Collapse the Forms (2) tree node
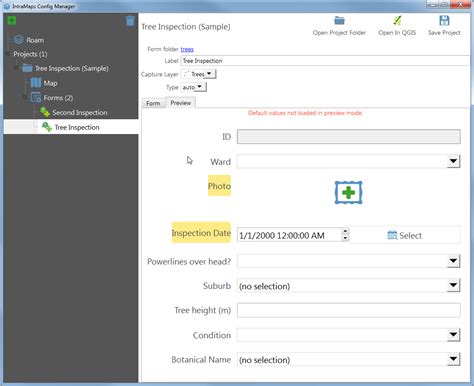 25,98
